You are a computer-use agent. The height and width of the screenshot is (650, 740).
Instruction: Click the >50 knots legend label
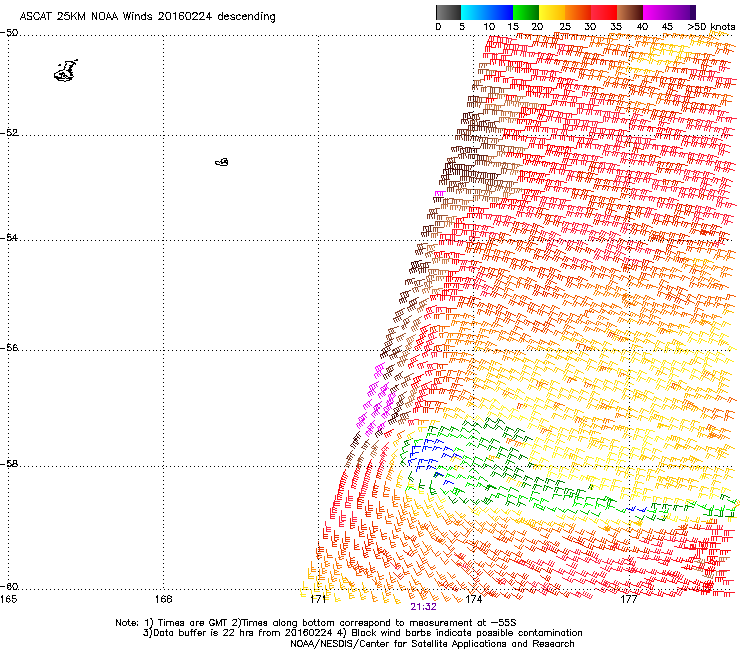pos(711,26)
